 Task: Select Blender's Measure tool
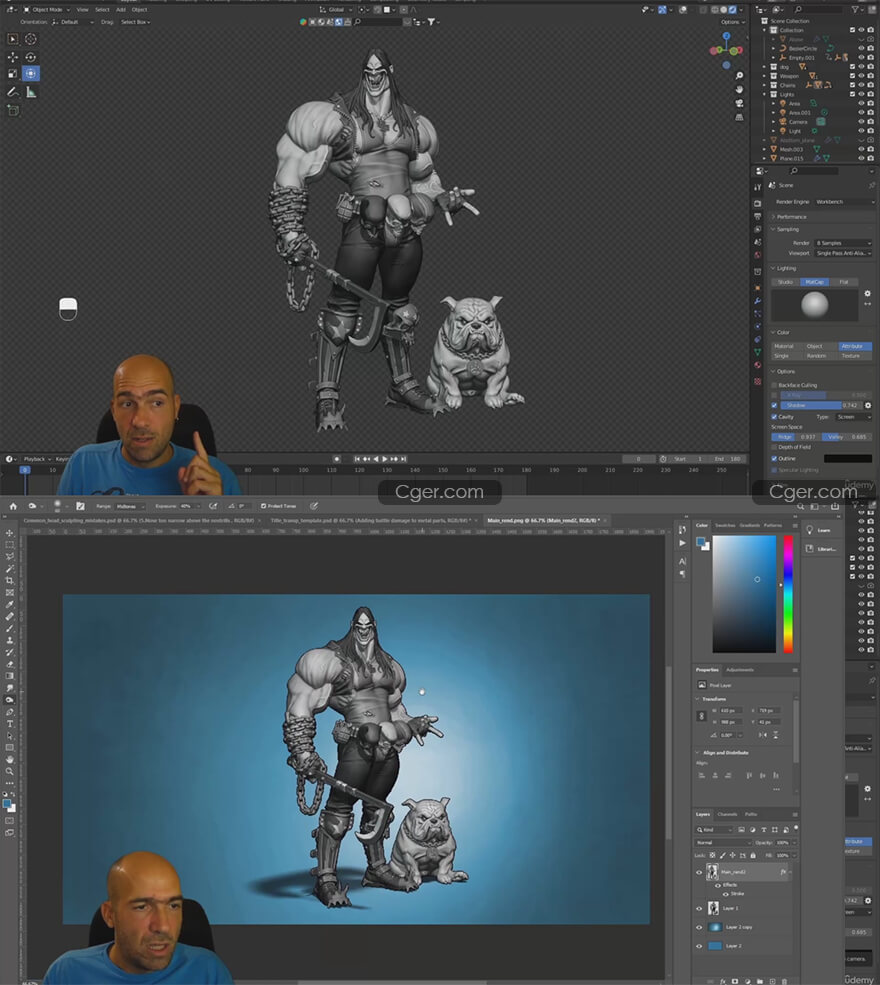point(30,92)
